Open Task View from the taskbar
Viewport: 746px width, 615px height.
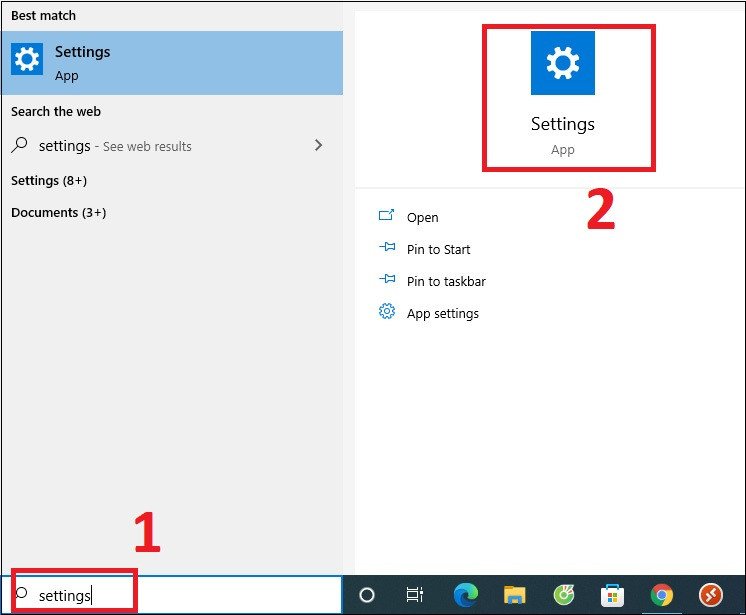click(415, 595)
